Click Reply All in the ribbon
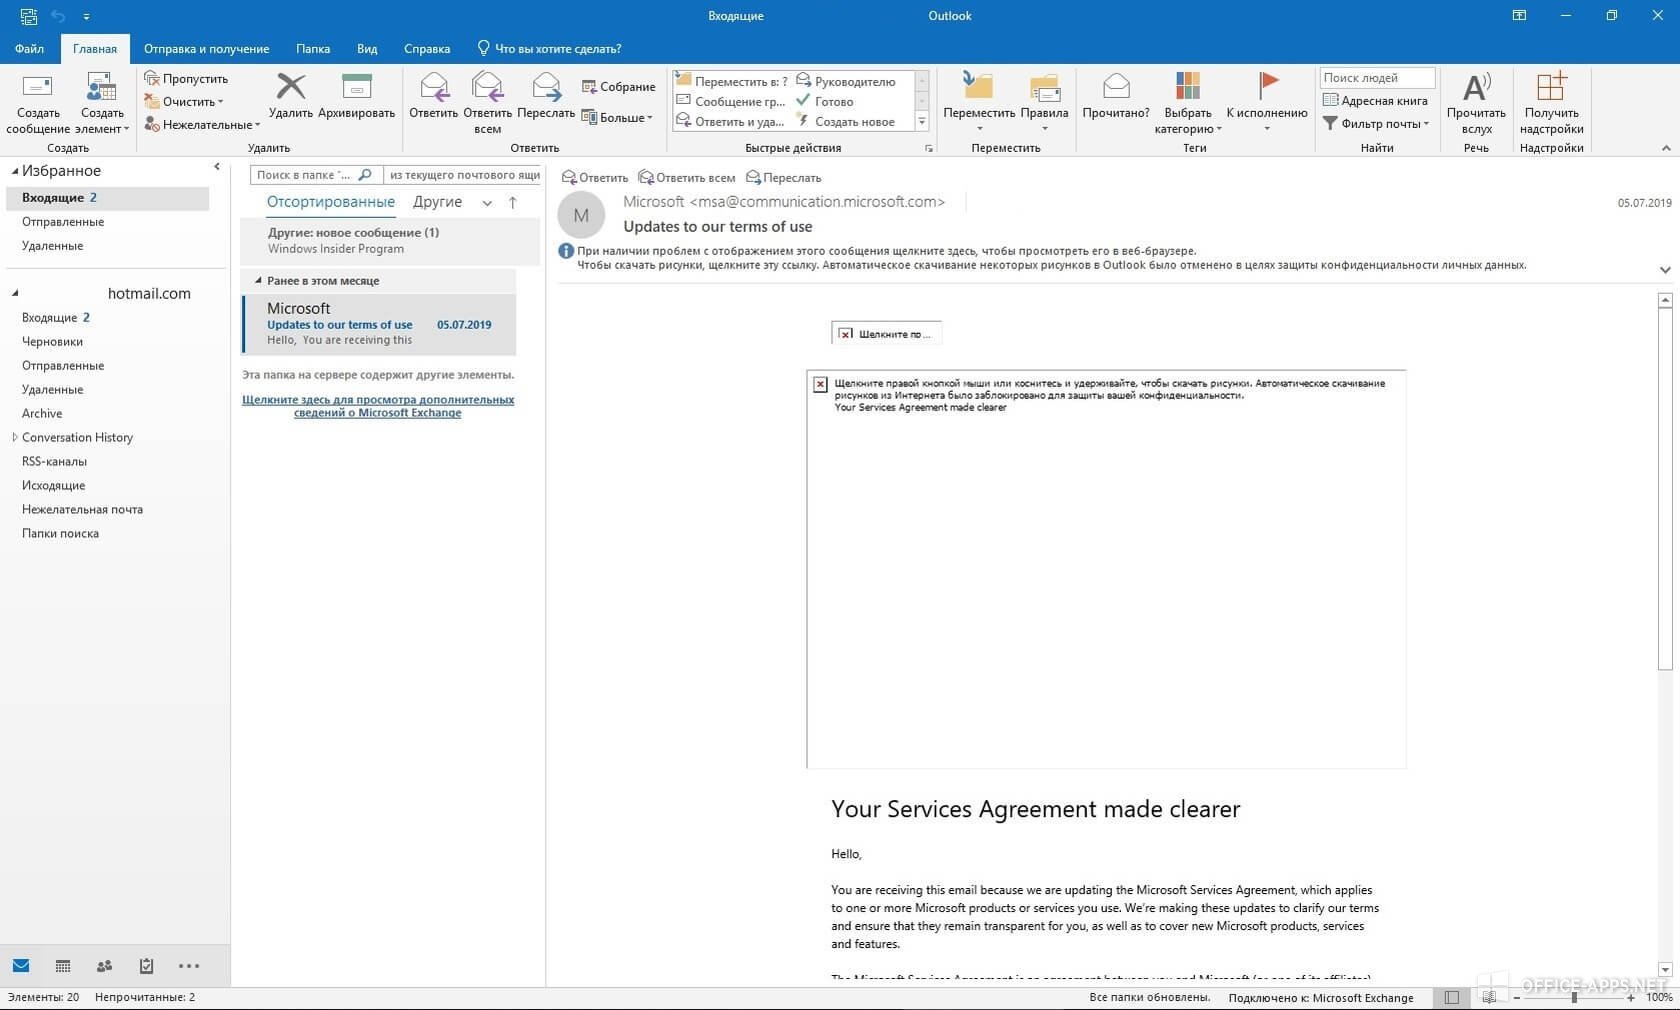The image size is (1680, 1010). pyautogui.click(x=487, y=103)
